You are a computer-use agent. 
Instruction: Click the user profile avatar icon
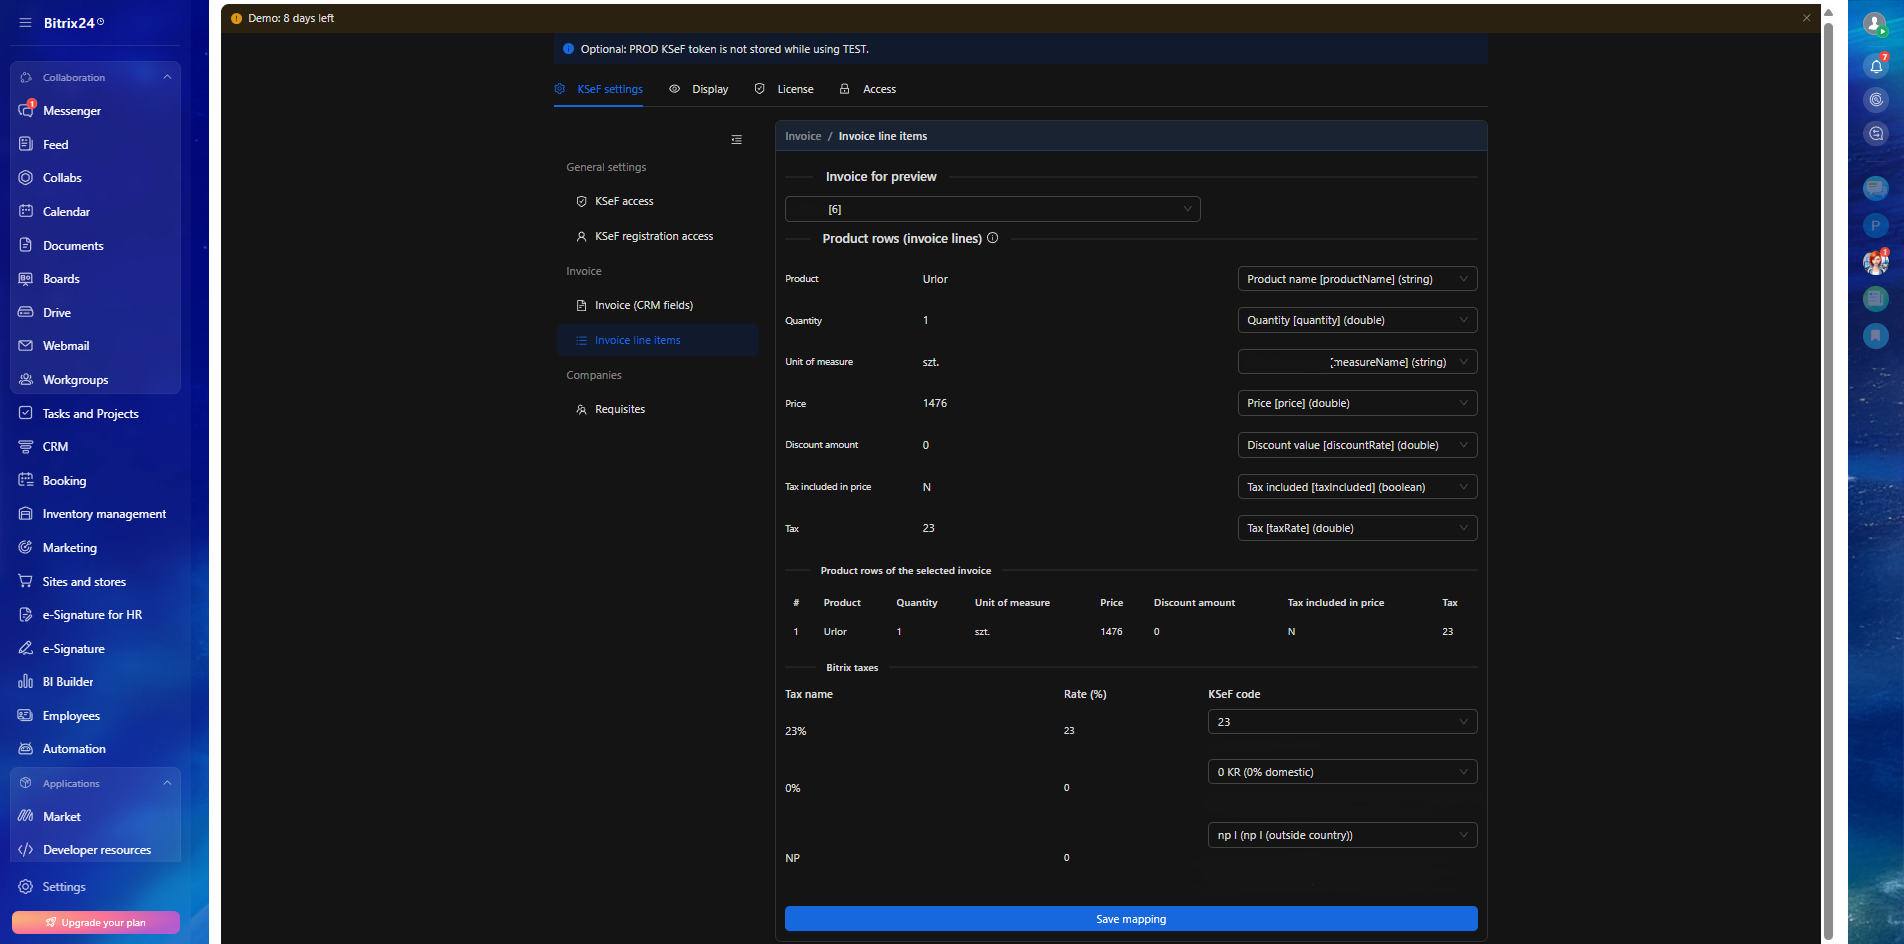click(1875, 23)
